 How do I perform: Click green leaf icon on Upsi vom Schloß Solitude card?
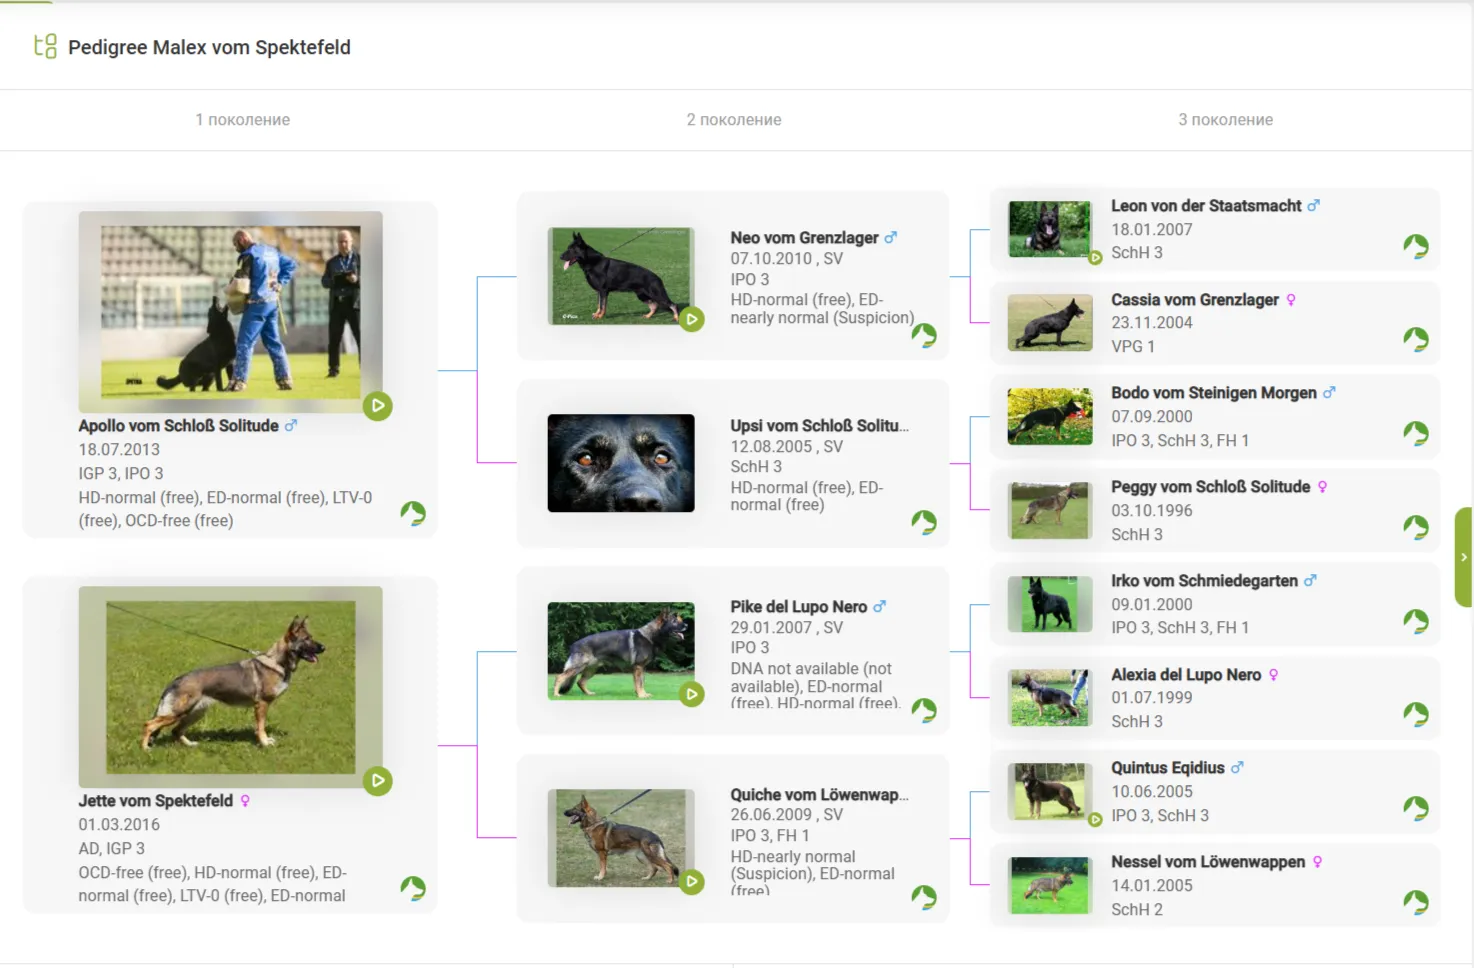[x=923, y=522]
